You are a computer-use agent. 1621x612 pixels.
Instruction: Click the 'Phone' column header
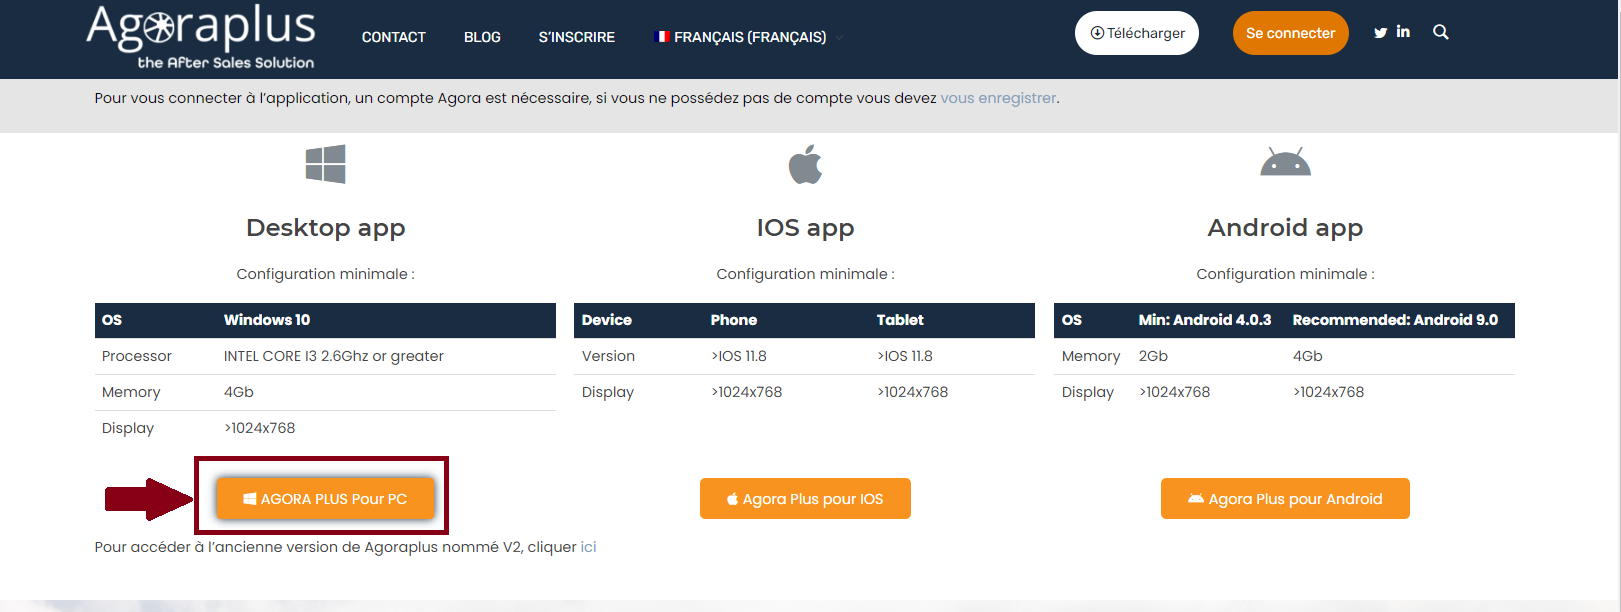tap(734, 320)
